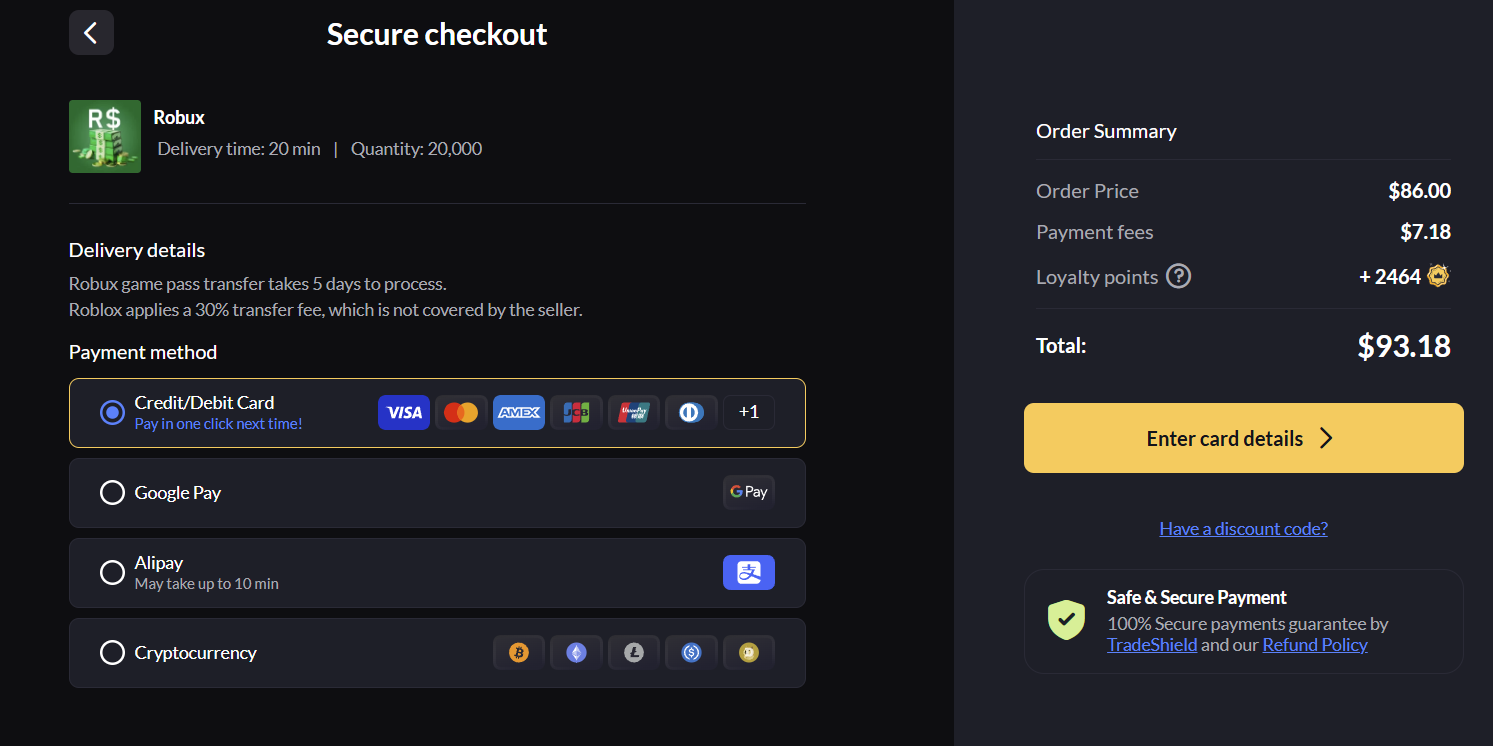Viewport: 1493px width, 746px height.
Task: Click the Robux product thumbnail
Action: coord(105,136)
